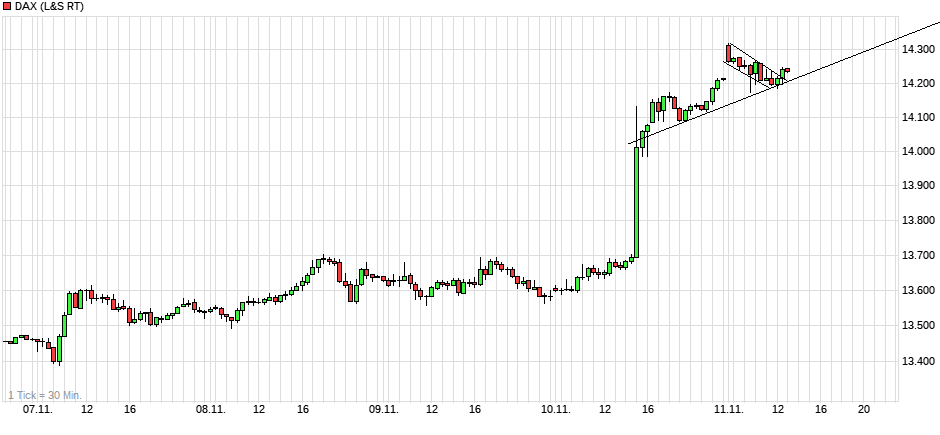
Task: Click the 20 hour label on time axis
Action: pos(864,409)
